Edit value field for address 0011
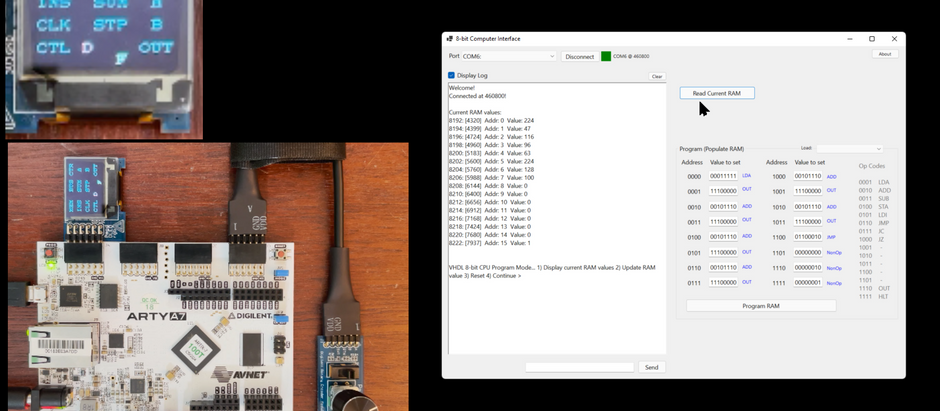 [x=723, y=222]
